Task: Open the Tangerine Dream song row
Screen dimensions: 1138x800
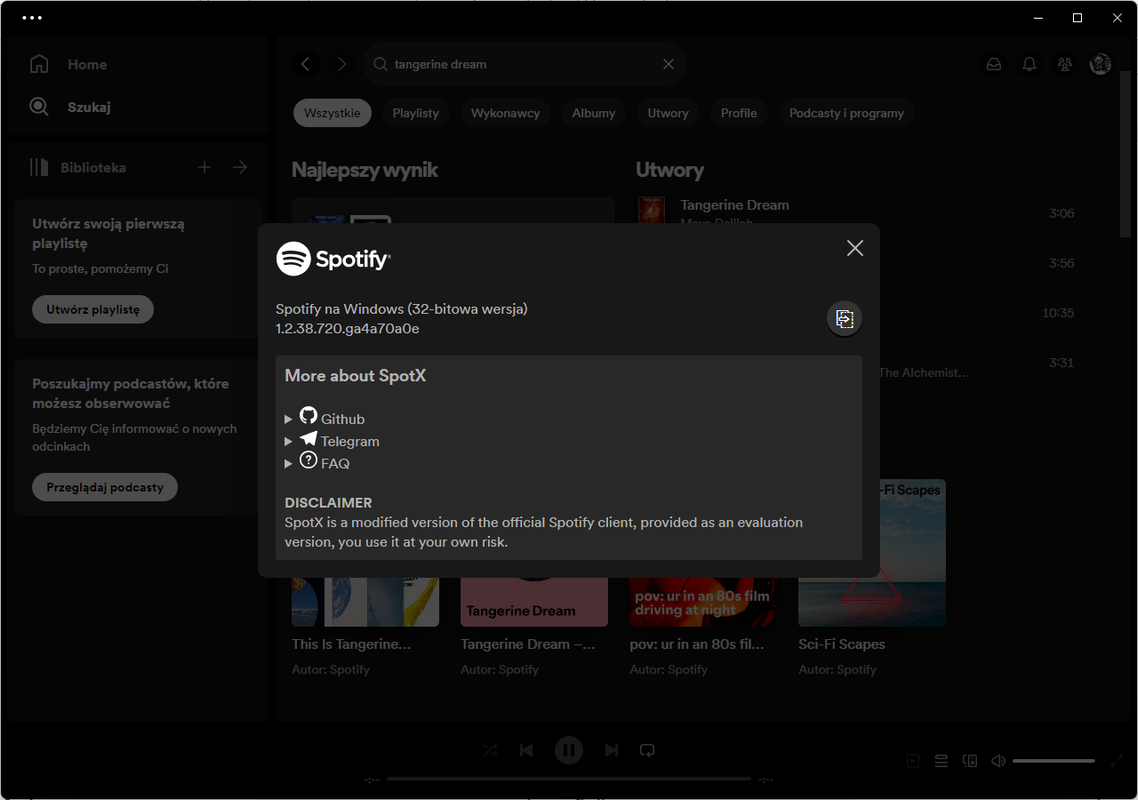Action: click(856, 213)
